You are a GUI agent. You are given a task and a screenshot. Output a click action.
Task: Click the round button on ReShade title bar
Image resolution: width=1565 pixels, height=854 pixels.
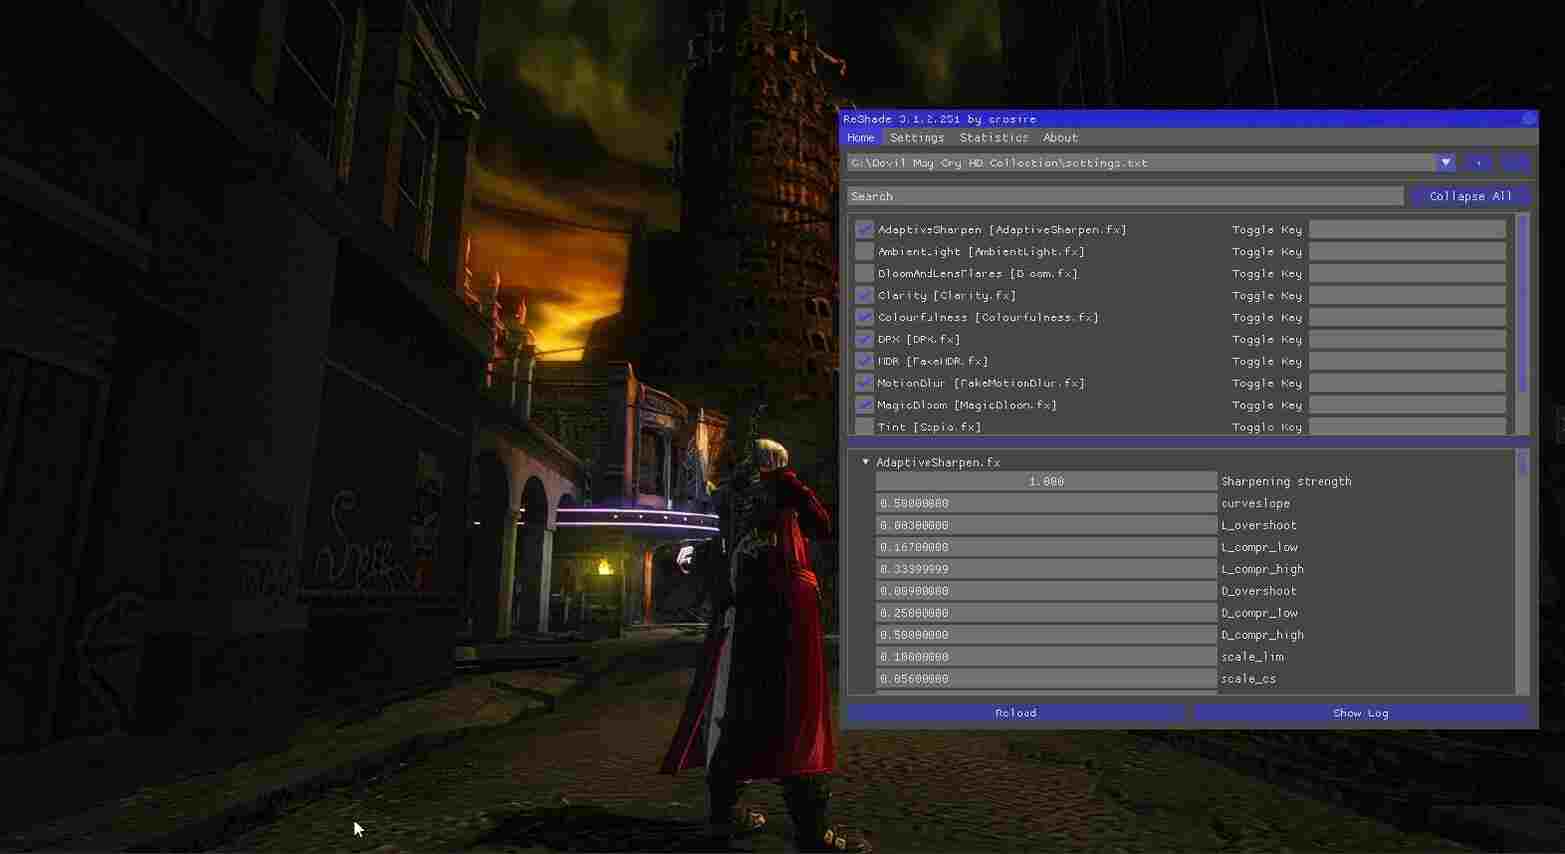click(x=1529, y=118)
